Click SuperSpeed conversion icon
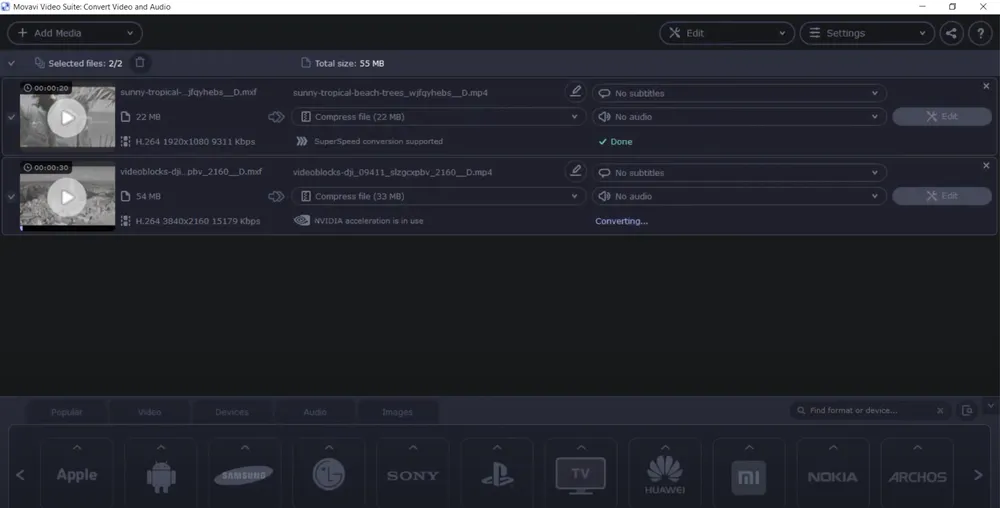Screen dimensions: 1000x508 point(302,142)
